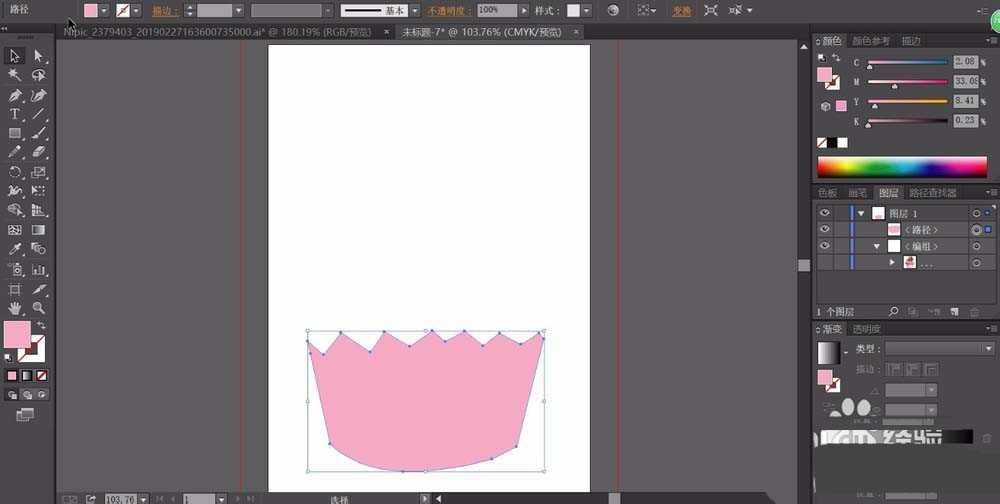Screen dimensions: 1000x504
Task: Open the gradient 类型 dropdown
Action: click(939, 348)
